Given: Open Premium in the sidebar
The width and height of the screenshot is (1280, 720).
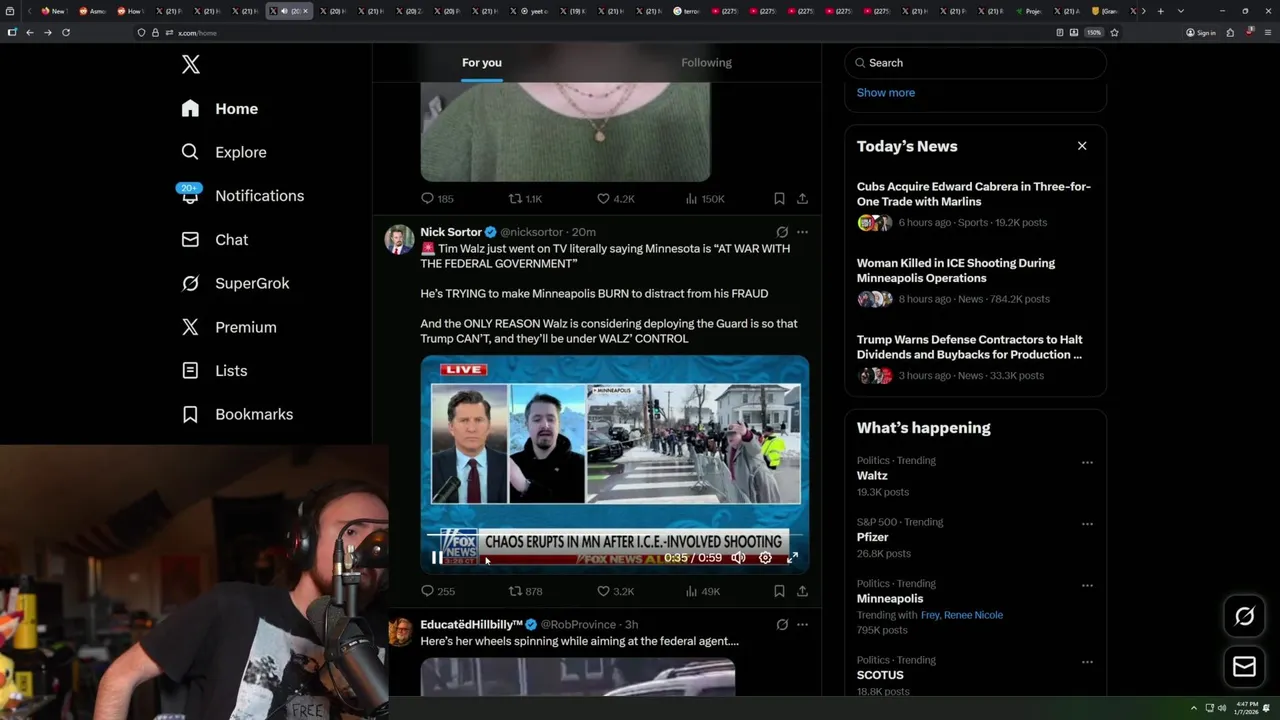Looking at the screenshot, I should point(228,327).
